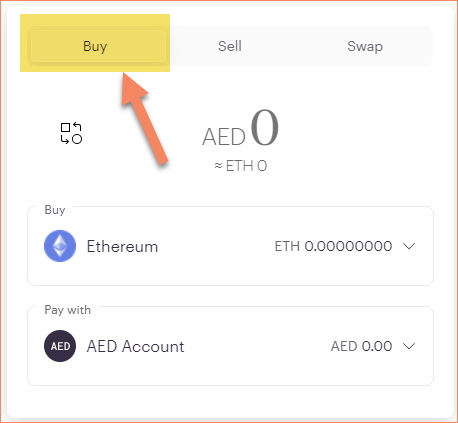Click the Pay with section label
Viewport: 458px width, 423px height.
(68, 310)
